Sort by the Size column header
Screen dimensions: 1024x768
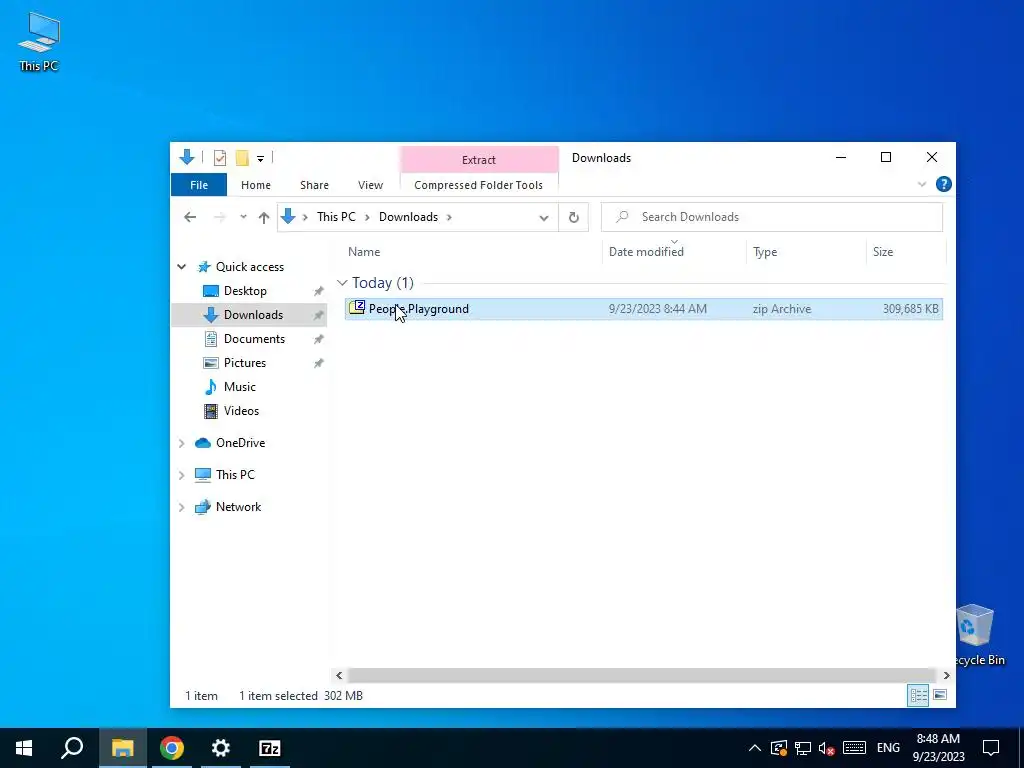click(883, 251)
